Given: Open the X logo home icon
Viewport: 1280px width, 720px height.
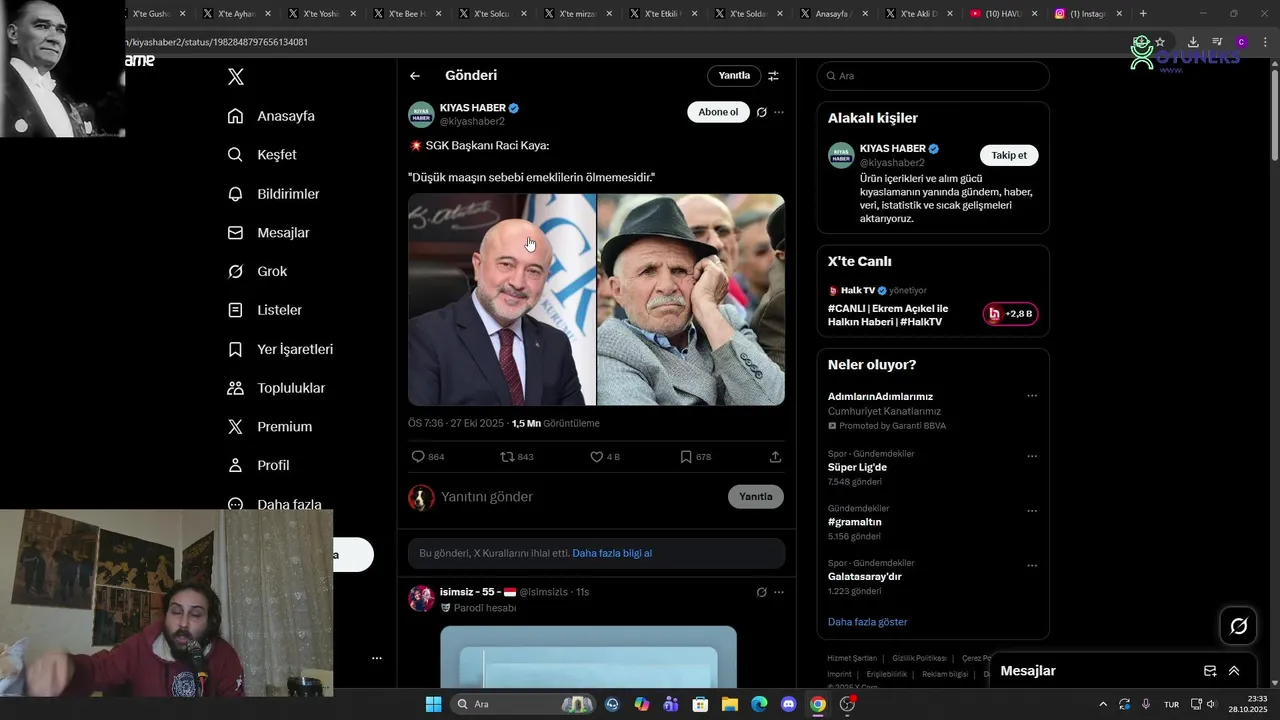Looking at the screenshot, I should point(235,77).
